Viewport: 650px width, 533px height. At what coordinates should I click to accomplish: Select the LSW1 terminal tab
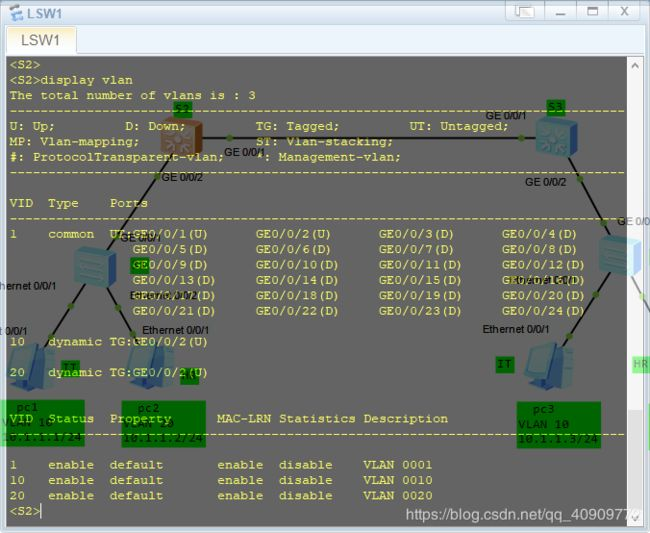pos(41,40)
